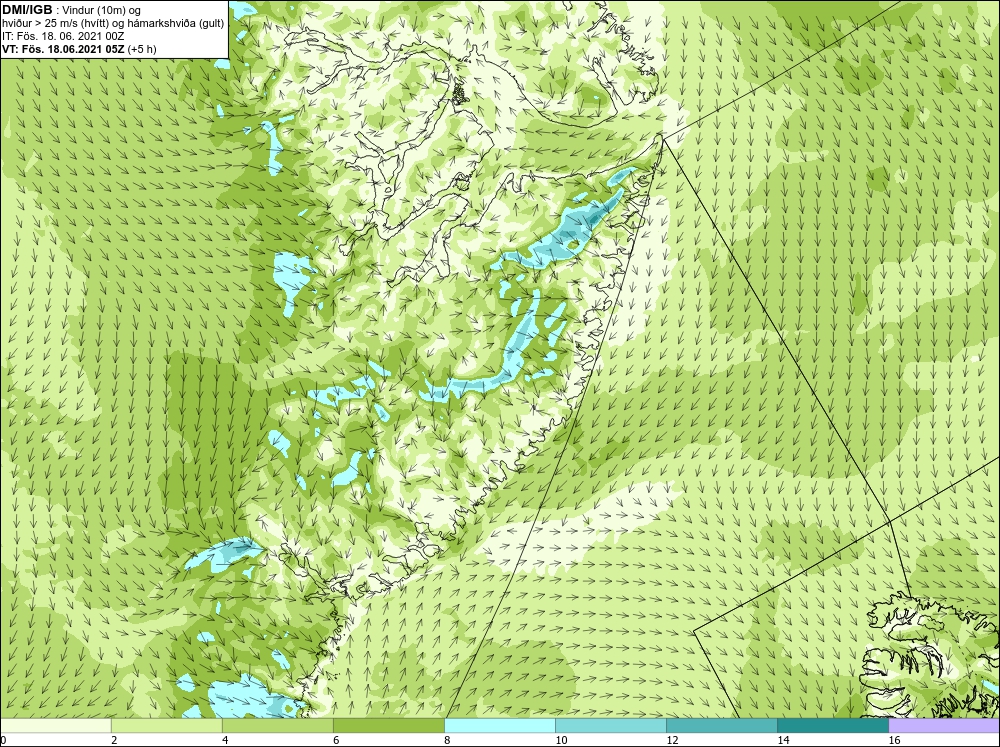Screen dimensions: 1000x747
Task: Click the 12–14 m/s teal legend swatch
Action: [722, 726]
